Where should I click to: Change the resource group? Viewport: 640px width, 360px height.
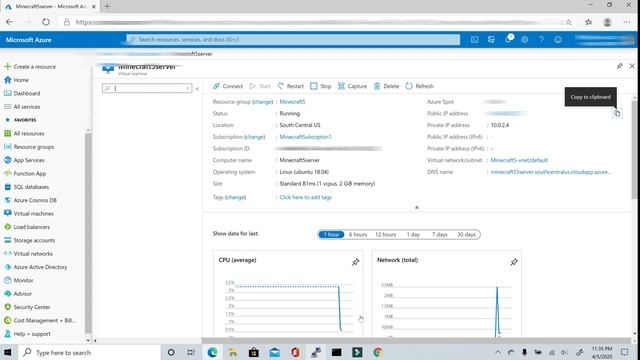point(262,102)
